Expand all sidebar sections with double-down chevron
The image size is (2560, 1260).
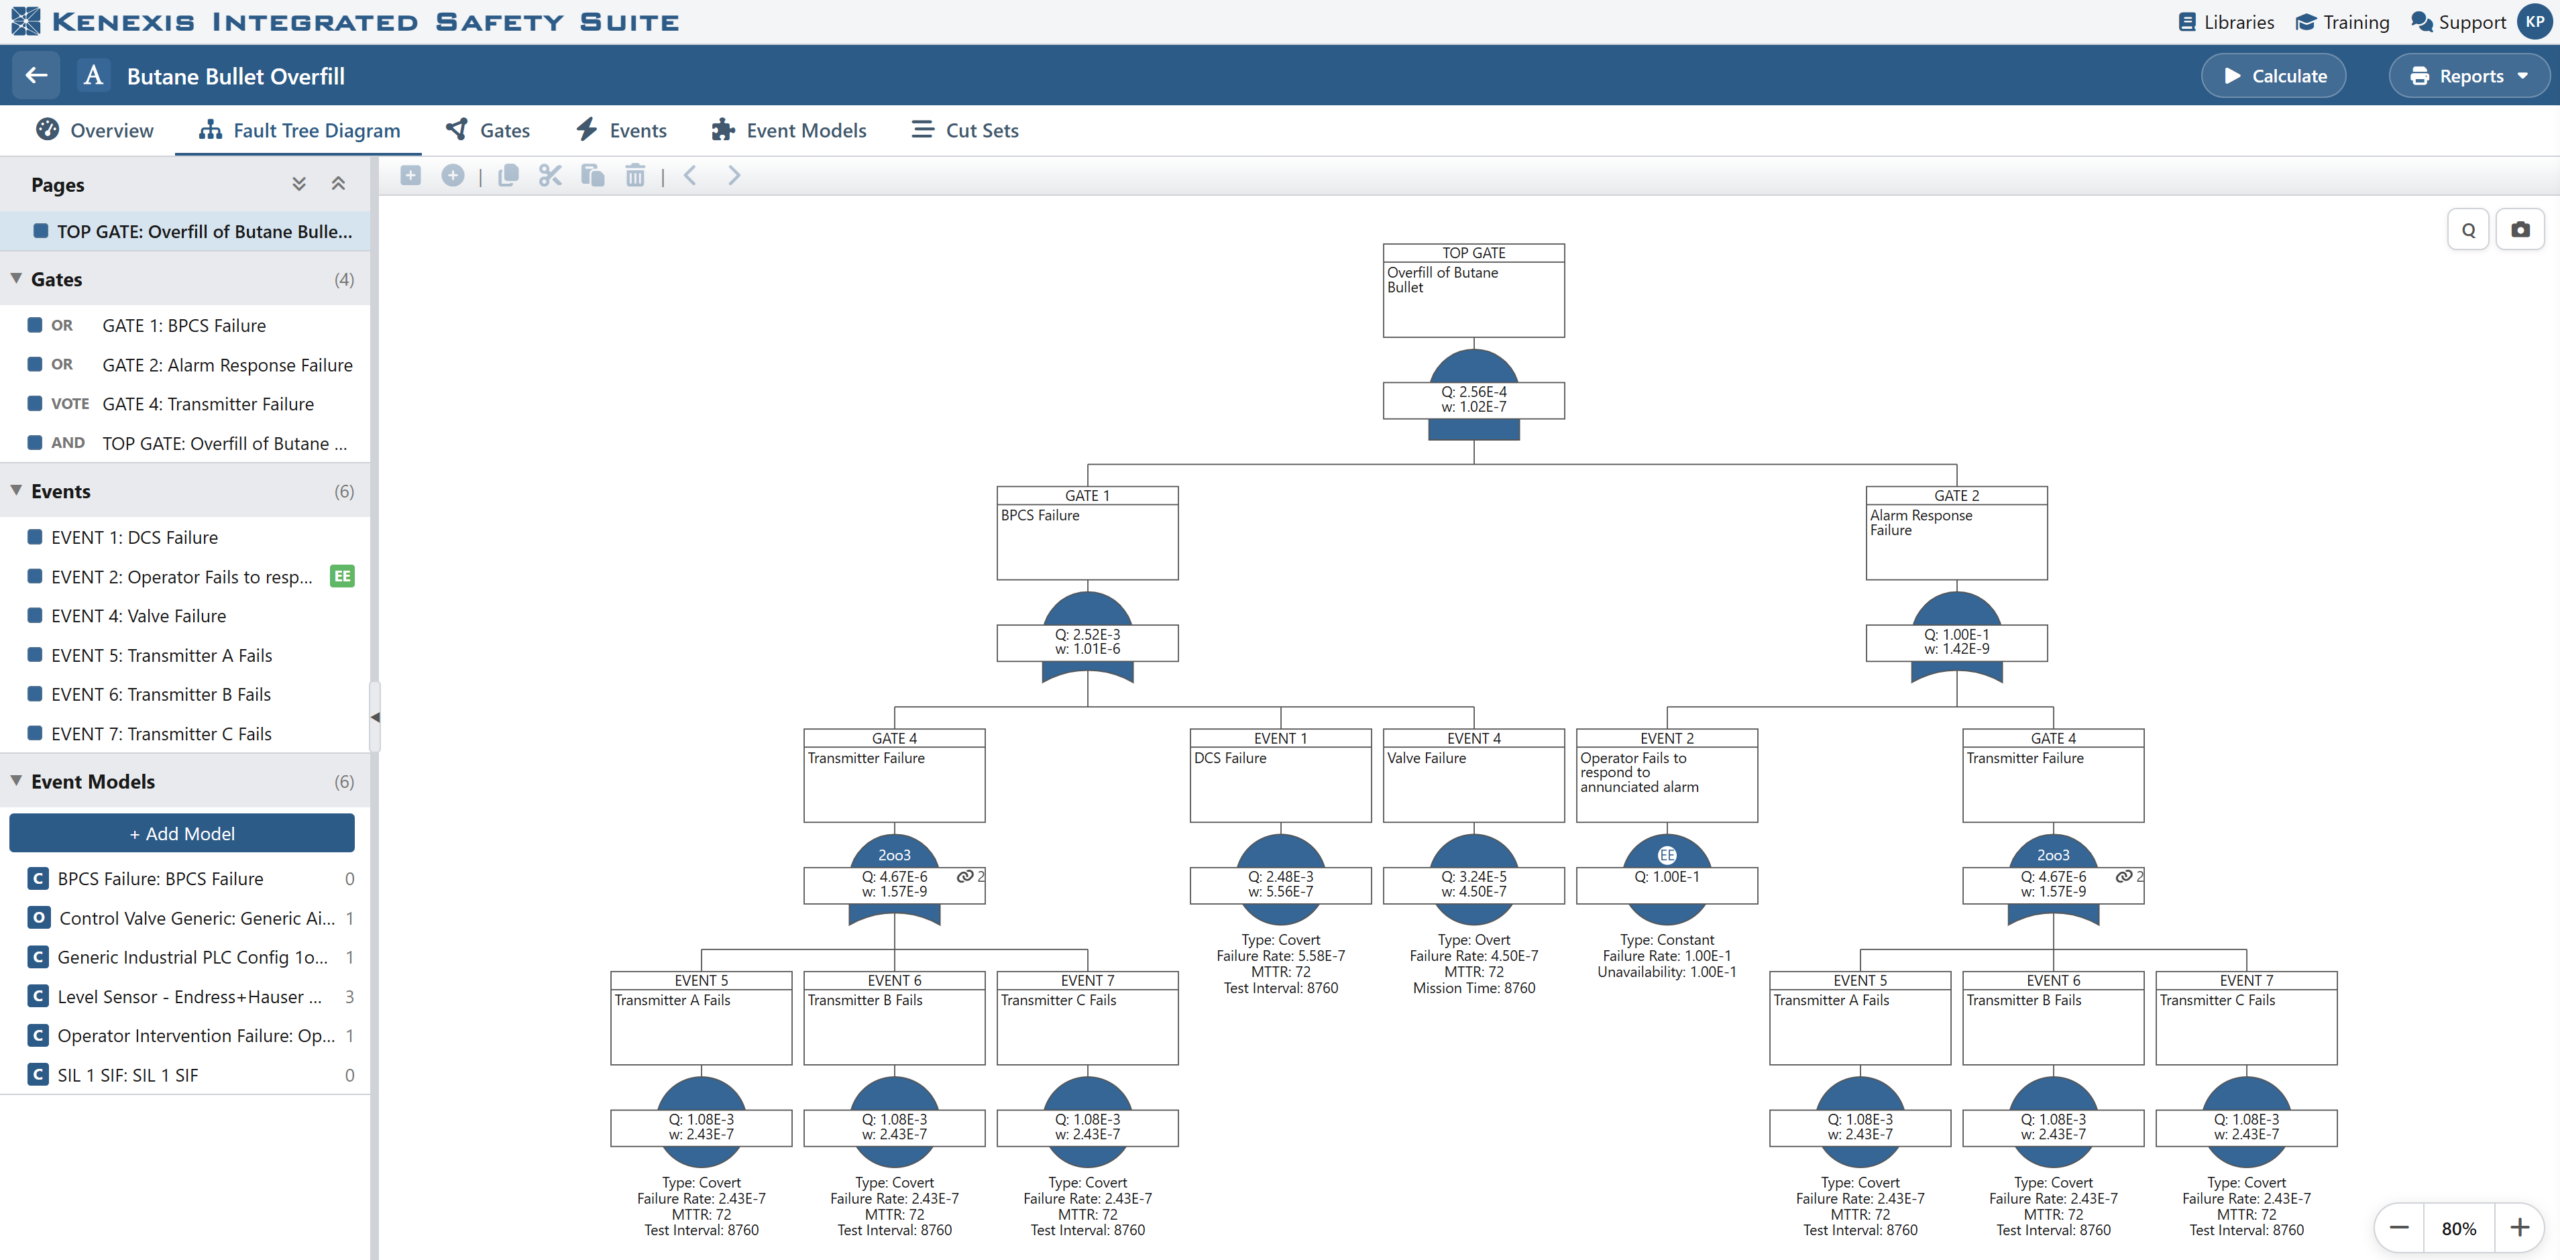299,184
